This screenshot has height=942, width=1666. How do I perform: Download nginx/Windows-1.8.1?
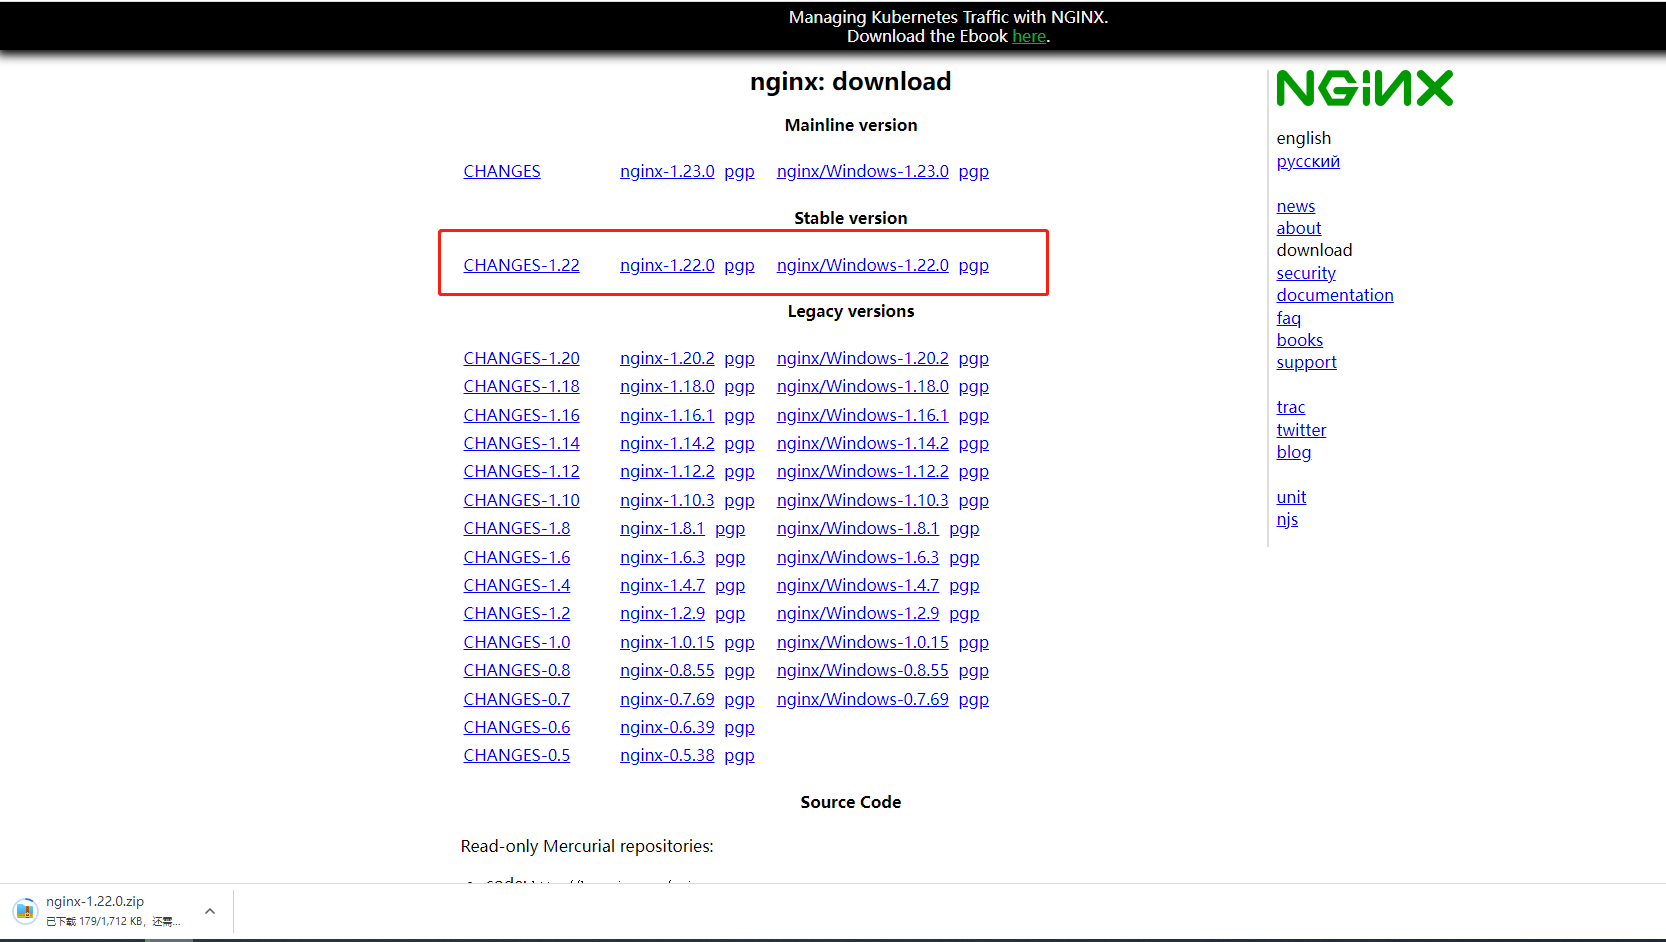pos(858,528)
